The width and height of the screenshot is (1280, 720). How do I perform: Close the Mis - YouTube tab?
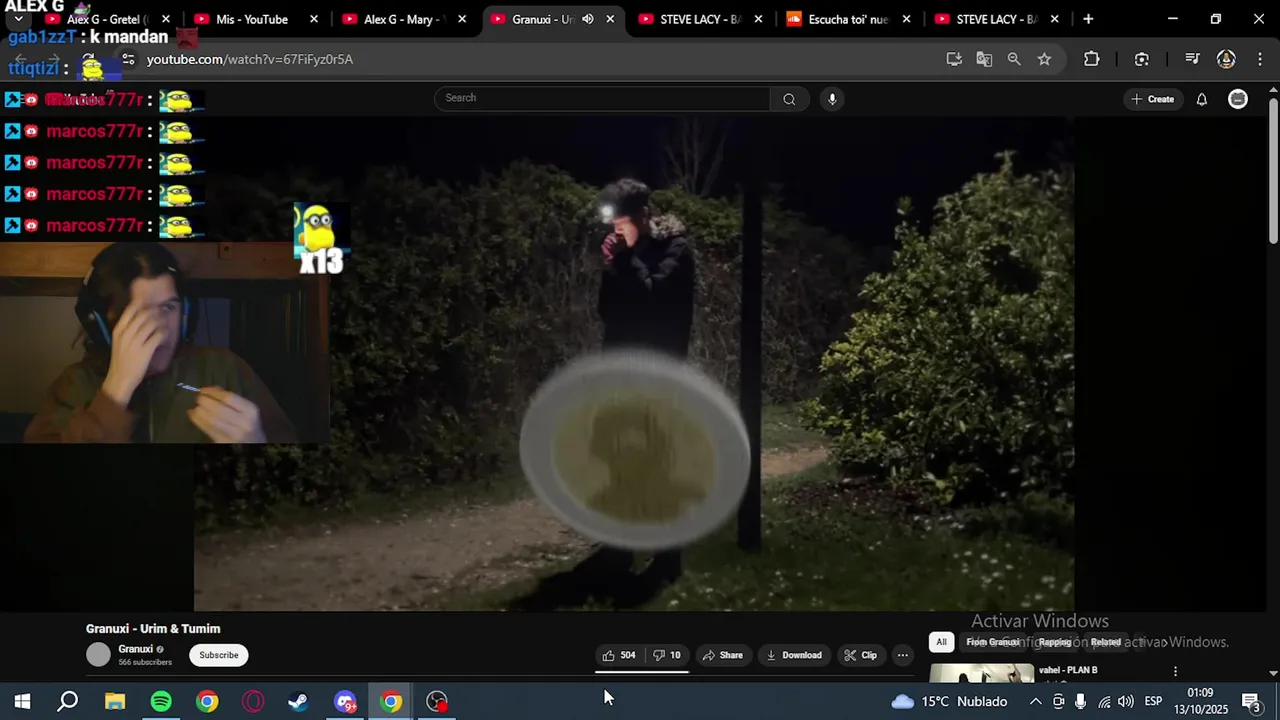pyautogui.click(x=314, y=19)
